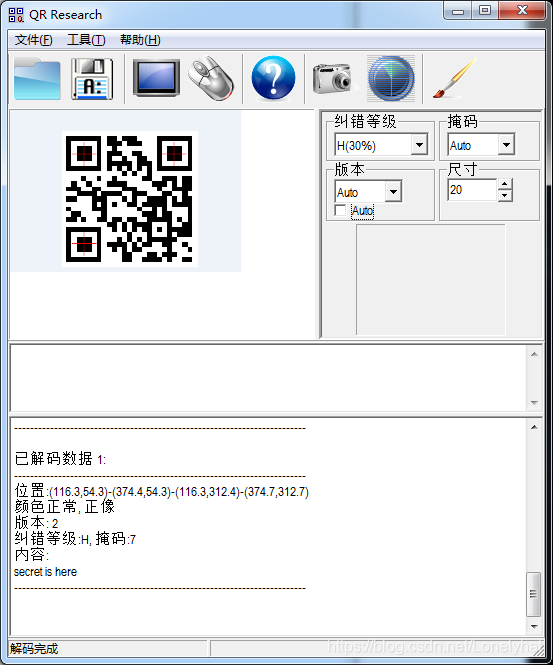Image resolution: width=553 pixels, height=665 pixels.
Task: Click the QR code image
Action: [130, 199]
